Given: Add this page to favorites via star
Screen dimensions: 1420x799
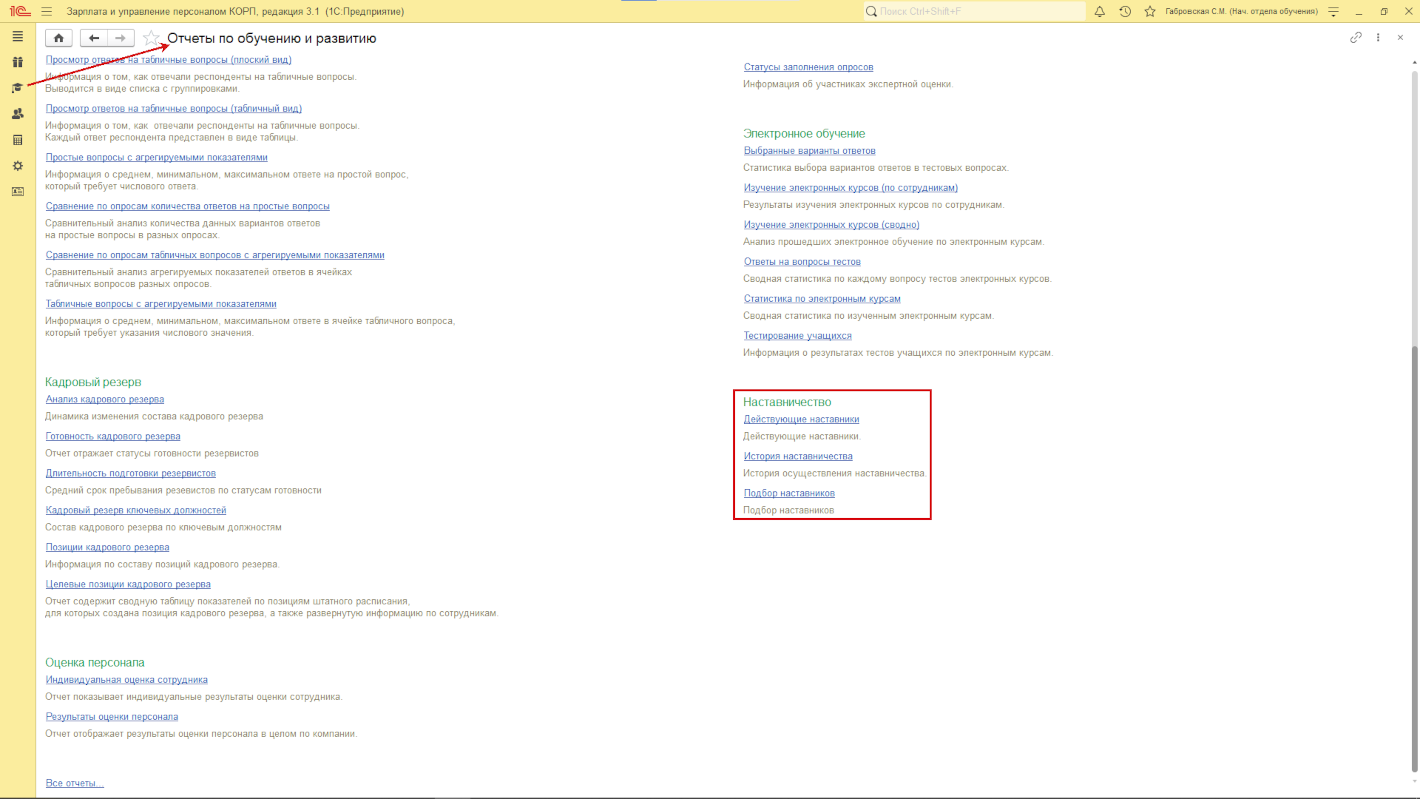Looking at the screenshot, I should [151, 38].
